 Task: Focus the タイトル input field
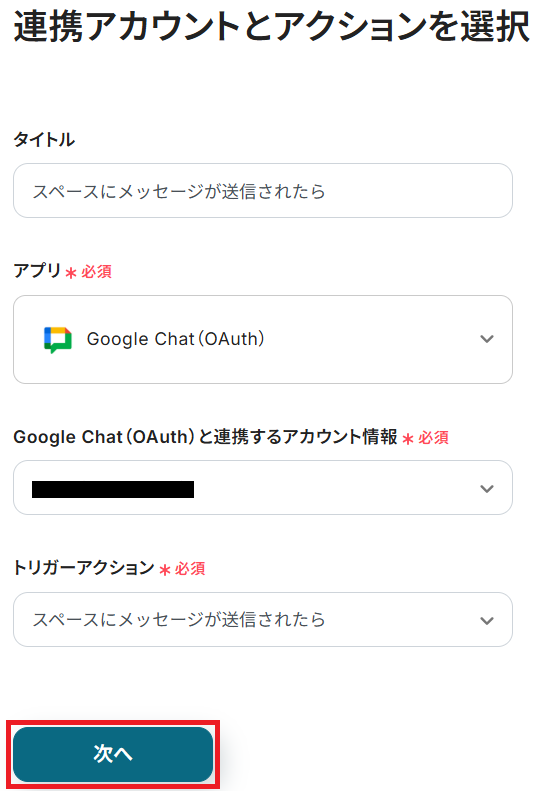point(263,191)
